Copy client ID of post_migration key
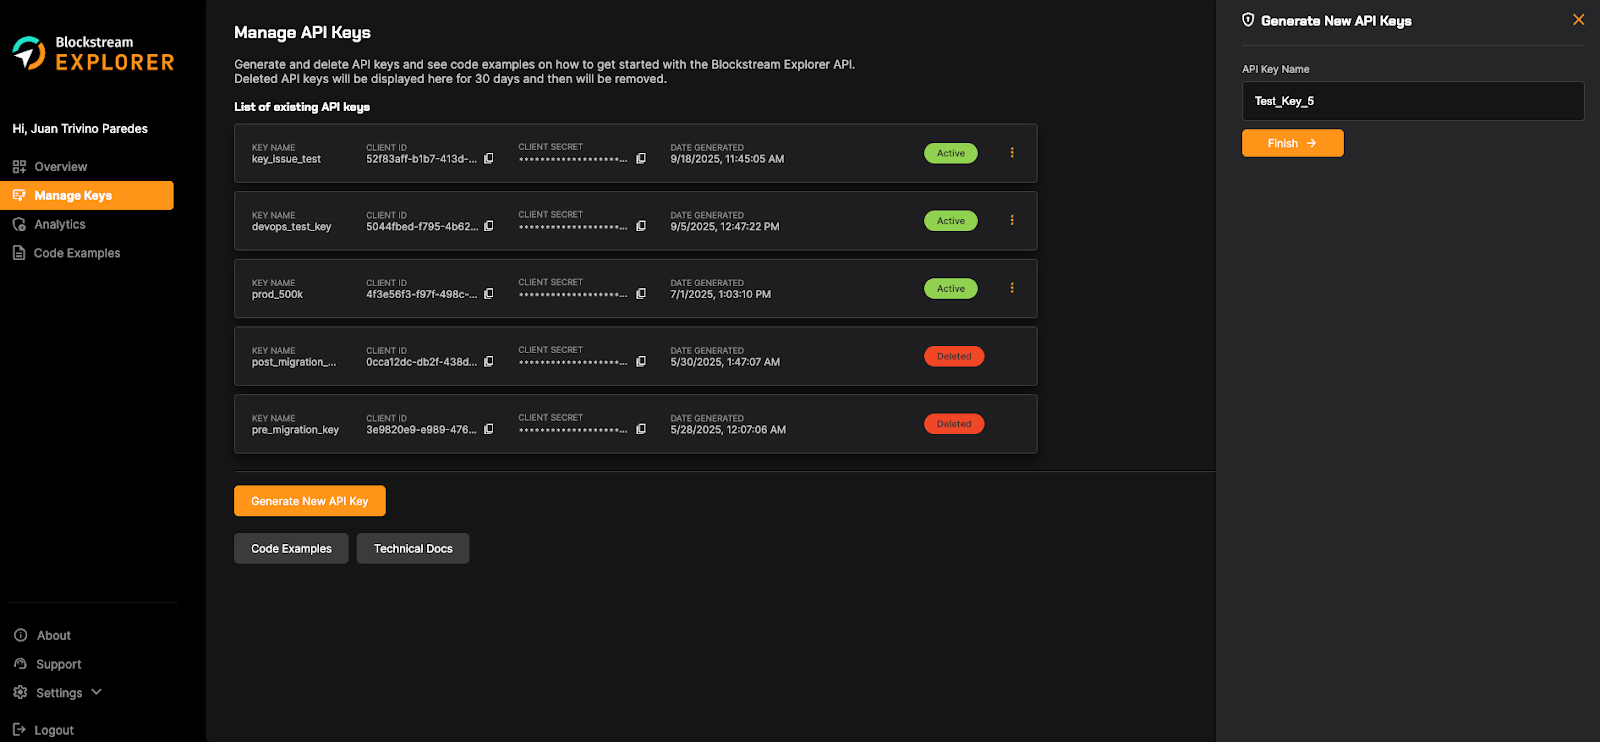 click(x=489, y=362)
